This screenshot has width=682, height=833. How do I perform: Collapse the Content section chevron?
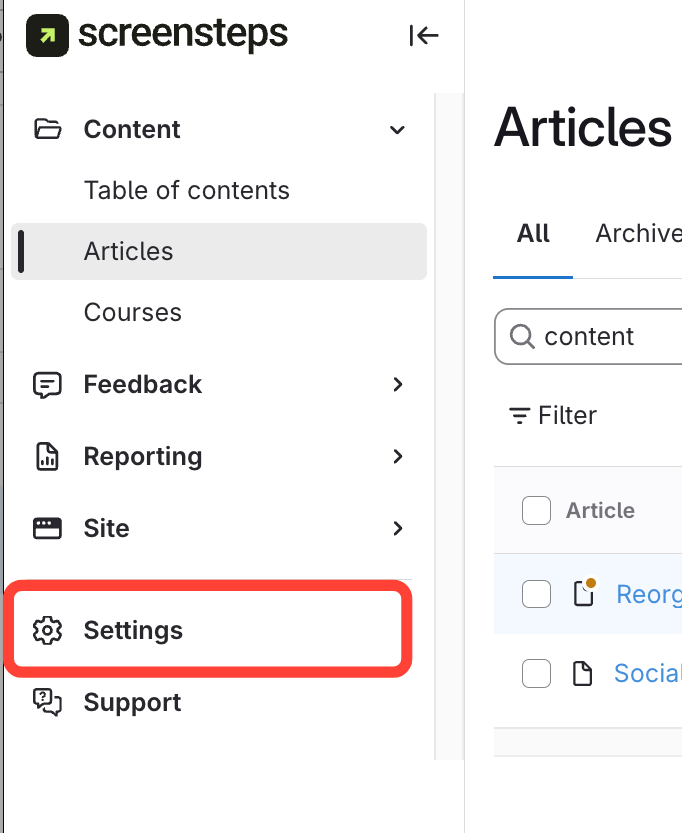point(397,130)
